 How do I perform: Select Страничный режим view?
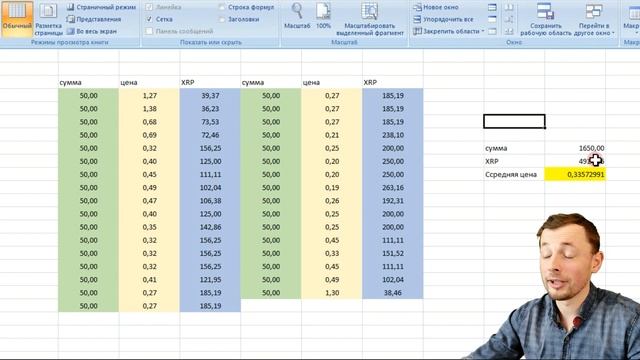101,7
